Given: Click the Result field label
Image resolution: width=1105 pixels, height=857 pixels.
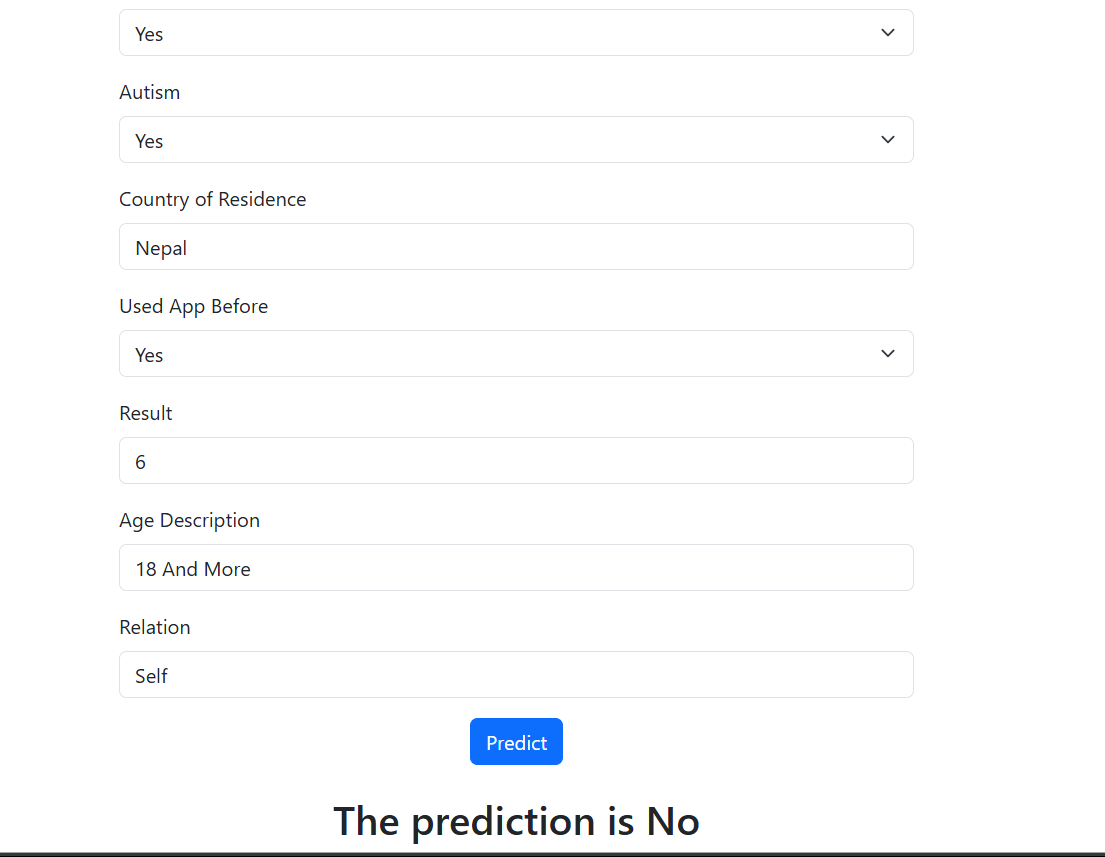Looking at the screenshot, I should (x=145, y=413).
